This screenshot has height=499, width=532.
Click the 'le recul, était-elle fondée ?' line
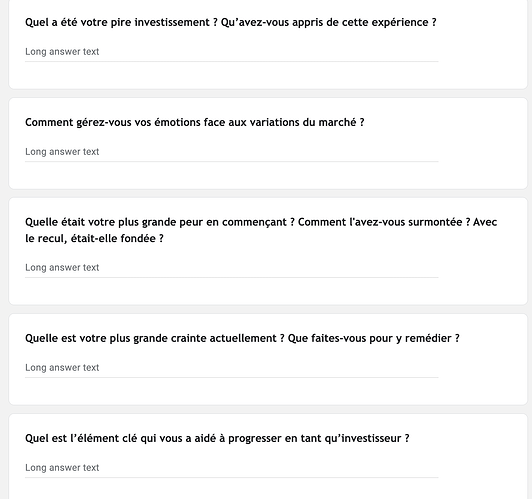pyautogui.click(x=94, y=238)
